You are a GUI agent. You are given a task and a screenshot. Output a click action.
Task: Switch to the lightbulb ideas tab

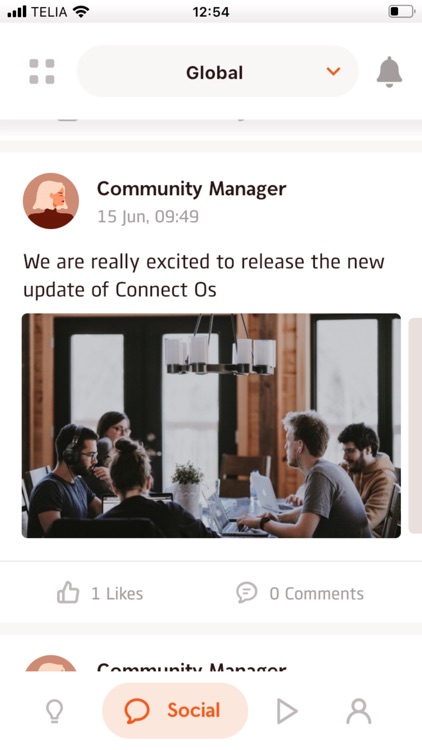click(54, 711)
